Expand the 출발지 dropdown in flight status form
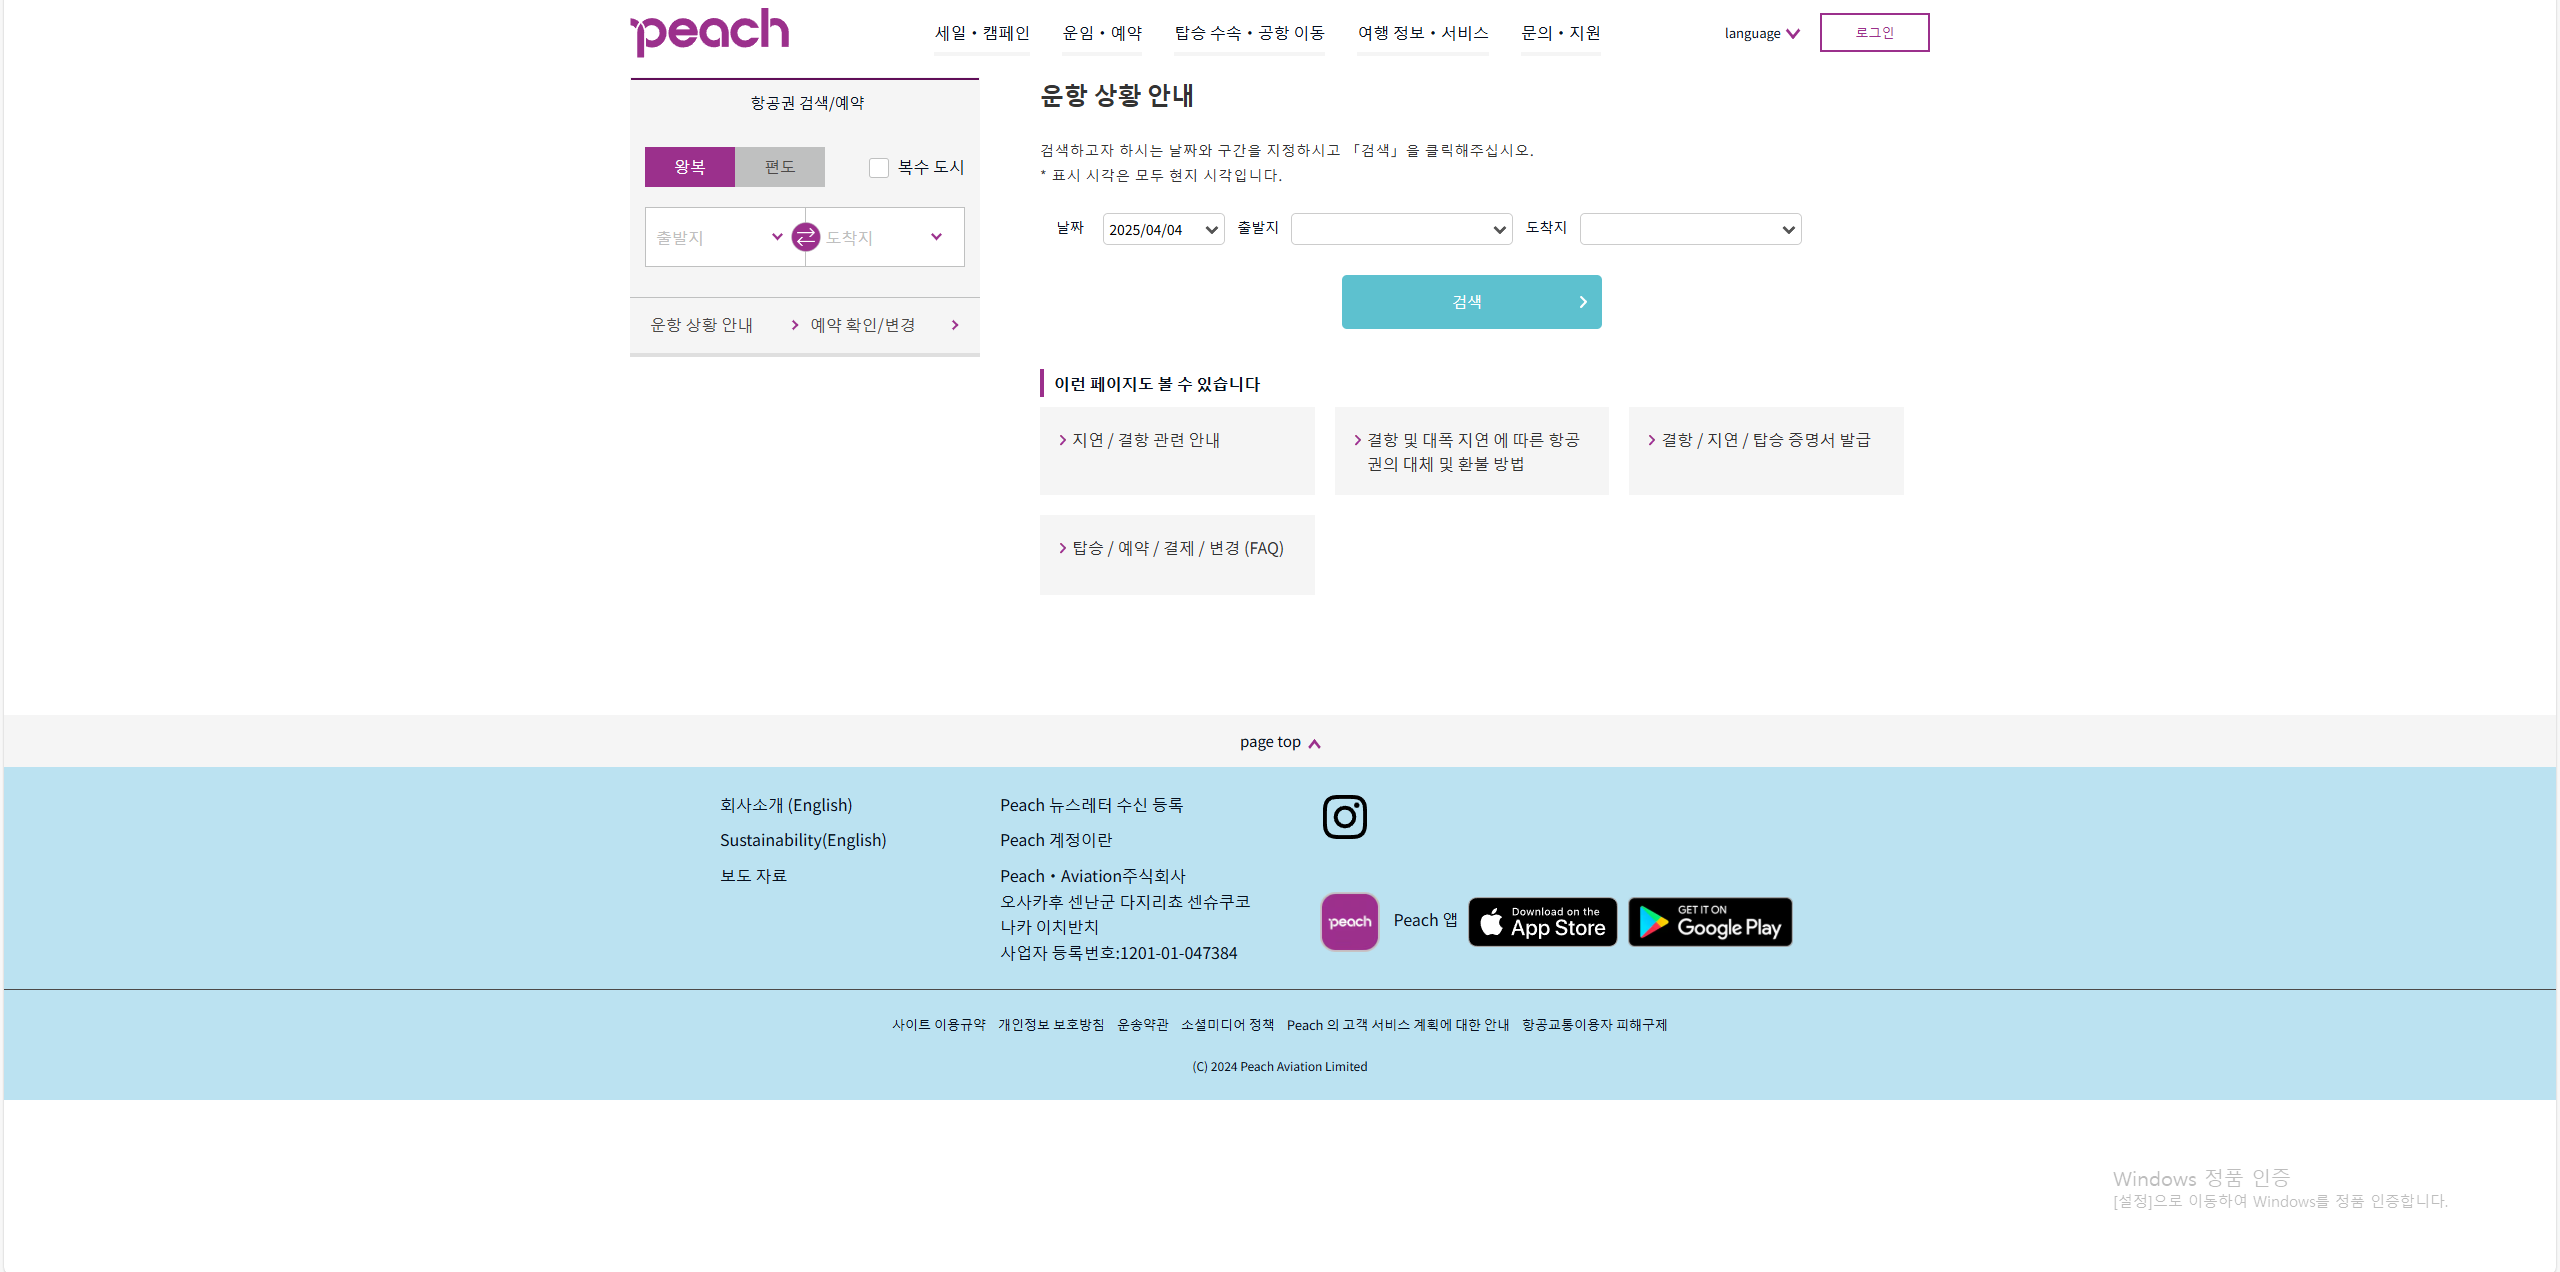 point(1400,229)
